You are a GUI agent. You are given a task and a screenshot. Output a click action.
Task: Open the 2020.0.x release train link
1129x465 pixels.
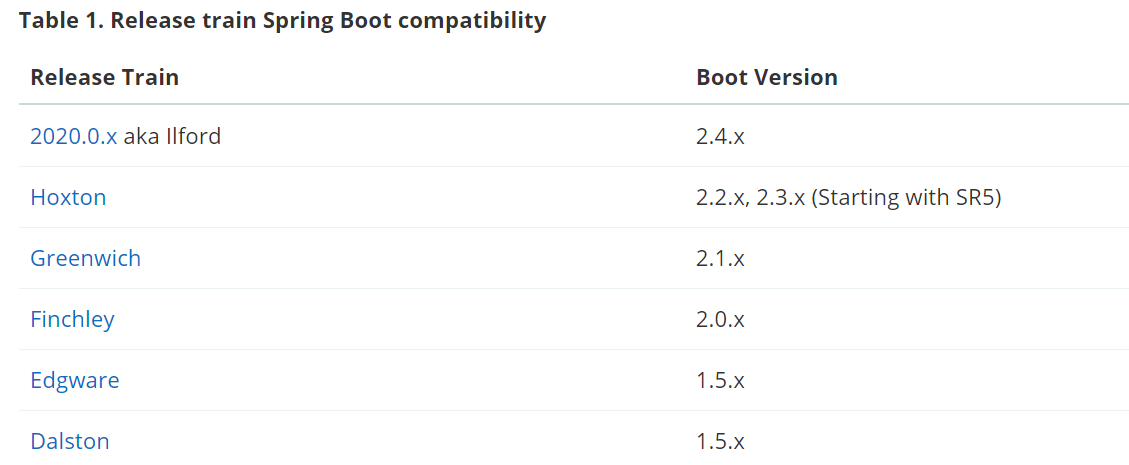point(73,136)
